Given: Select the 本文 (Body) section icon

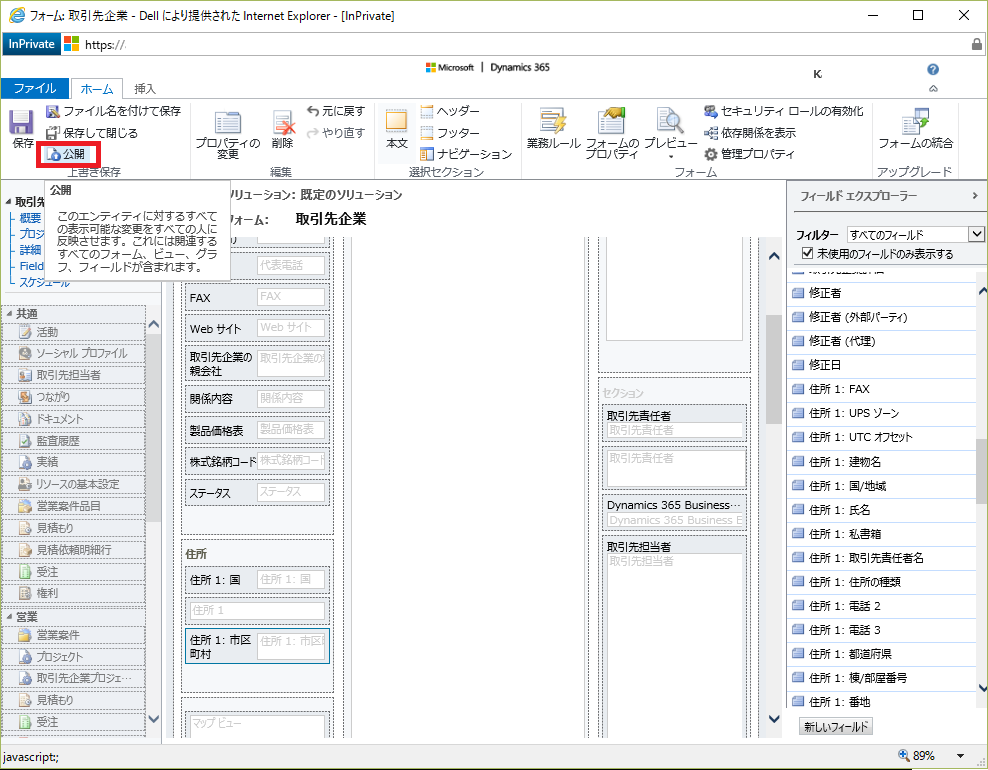Looking at the screenshot, I should pyautogui.click(x=396, y=120).
